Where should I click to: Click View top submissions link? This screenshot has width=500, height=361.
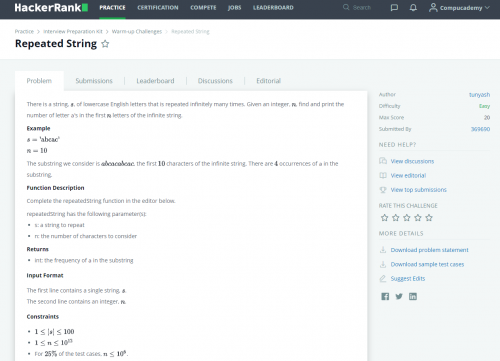(x=419, y=190)
